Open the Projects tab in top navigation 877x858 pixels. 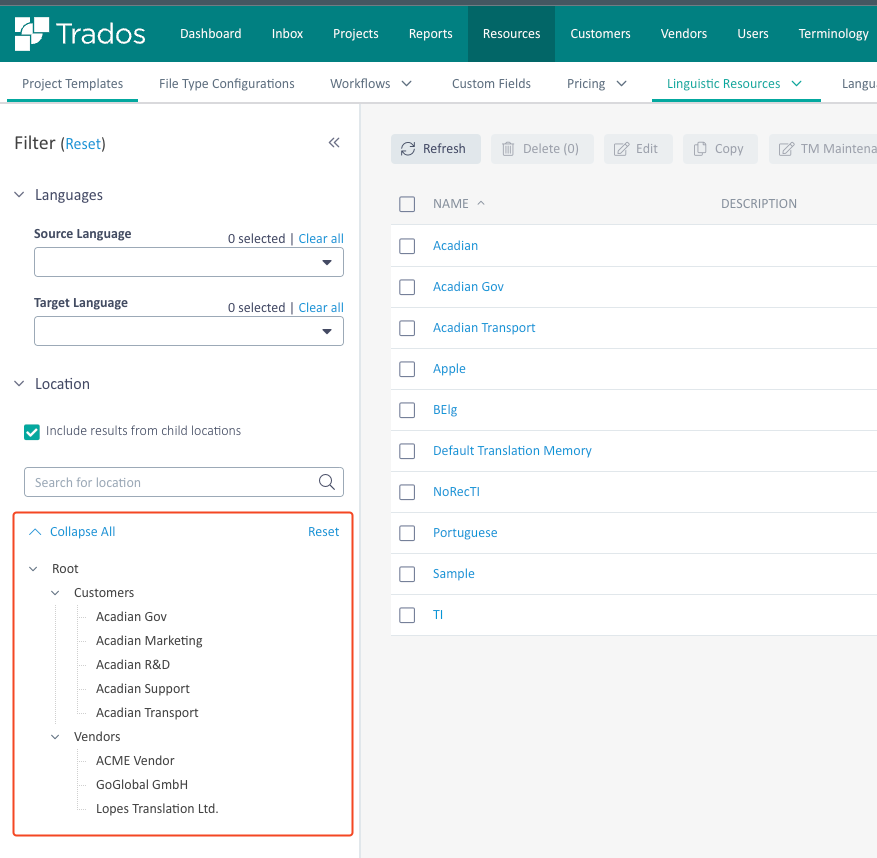pyautogui.click(x=355, y=34)
